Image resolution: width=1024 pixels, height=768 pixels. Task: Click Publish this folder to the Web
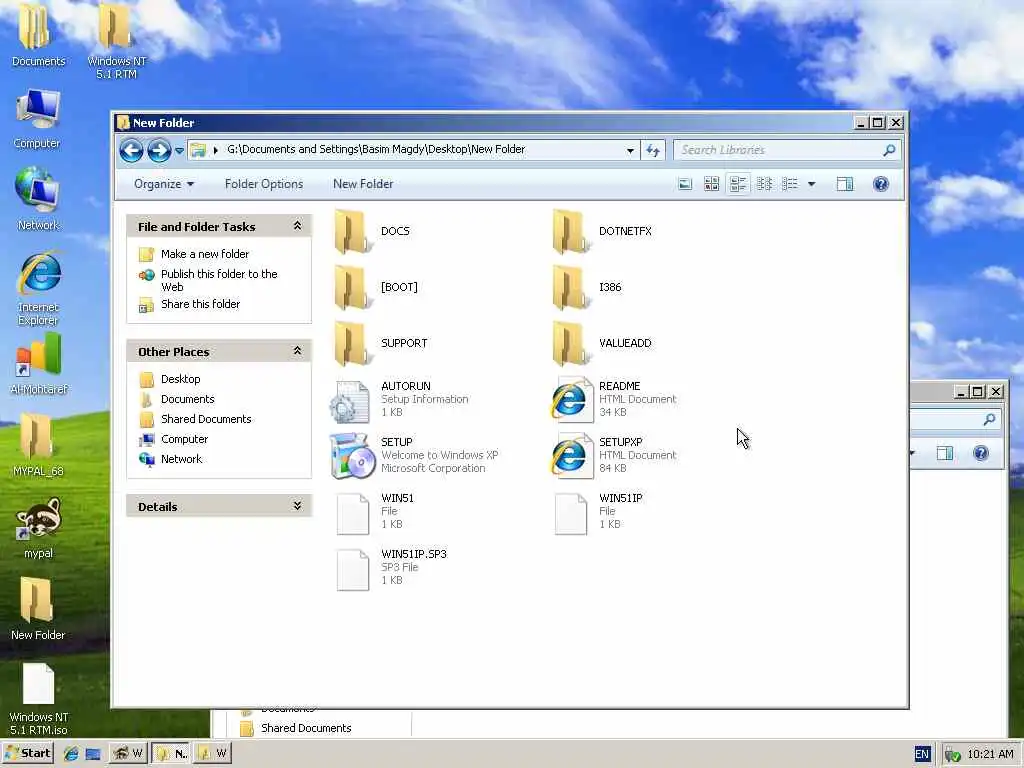point(219,280)
